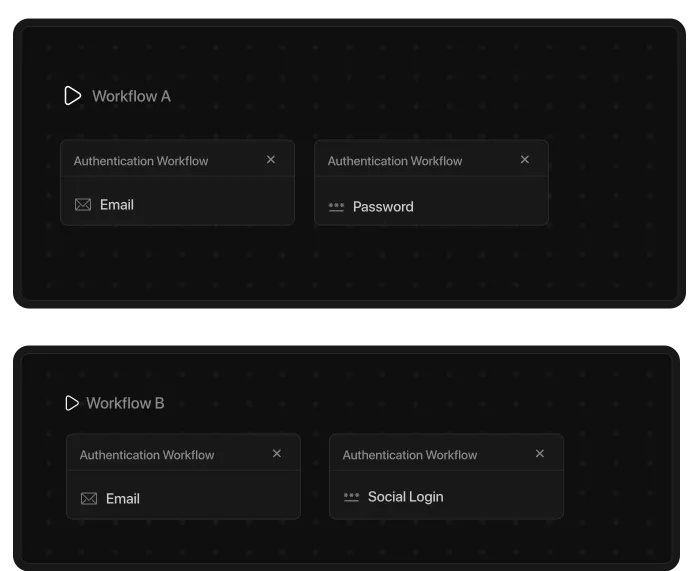Run Workflow A with the play icon

click(x=72, y=96)
